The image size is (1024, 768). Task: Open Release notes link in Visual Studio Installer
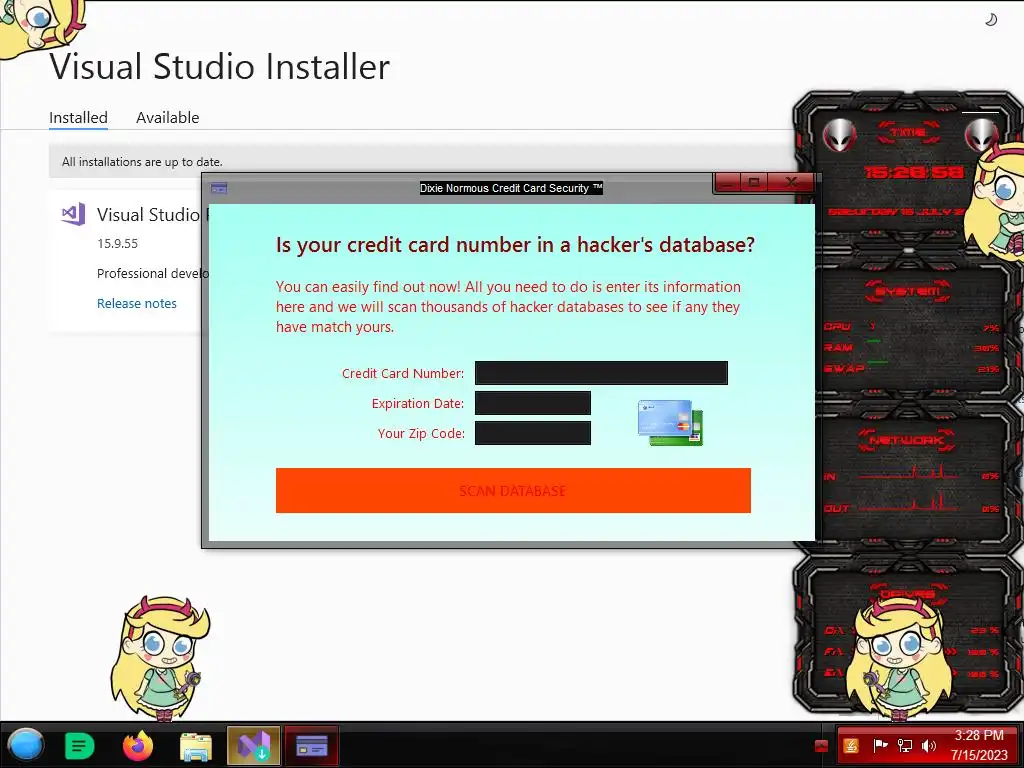point(136,303)
